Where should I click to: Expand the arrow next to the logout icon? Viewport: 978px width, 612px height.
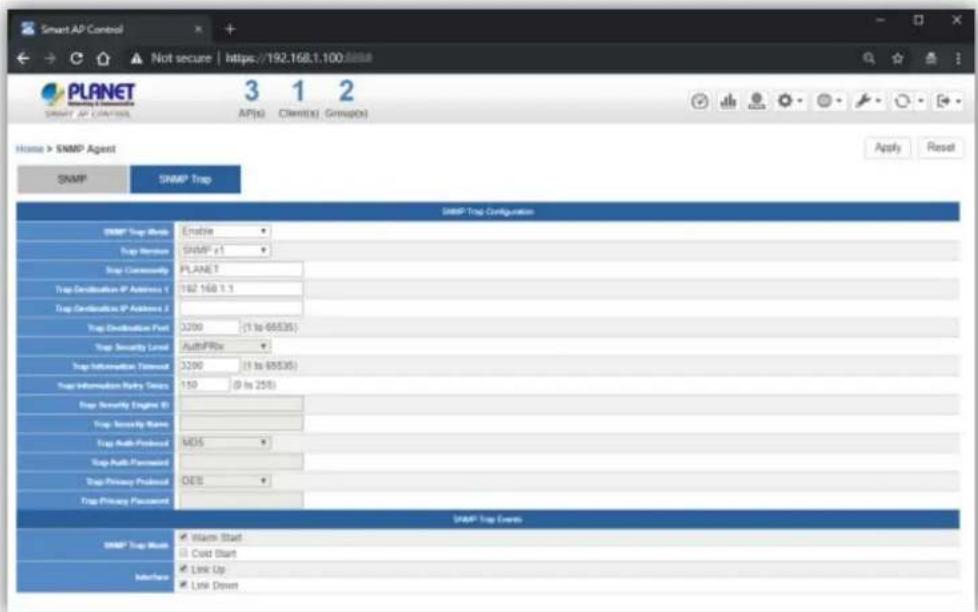coord(958,101)
